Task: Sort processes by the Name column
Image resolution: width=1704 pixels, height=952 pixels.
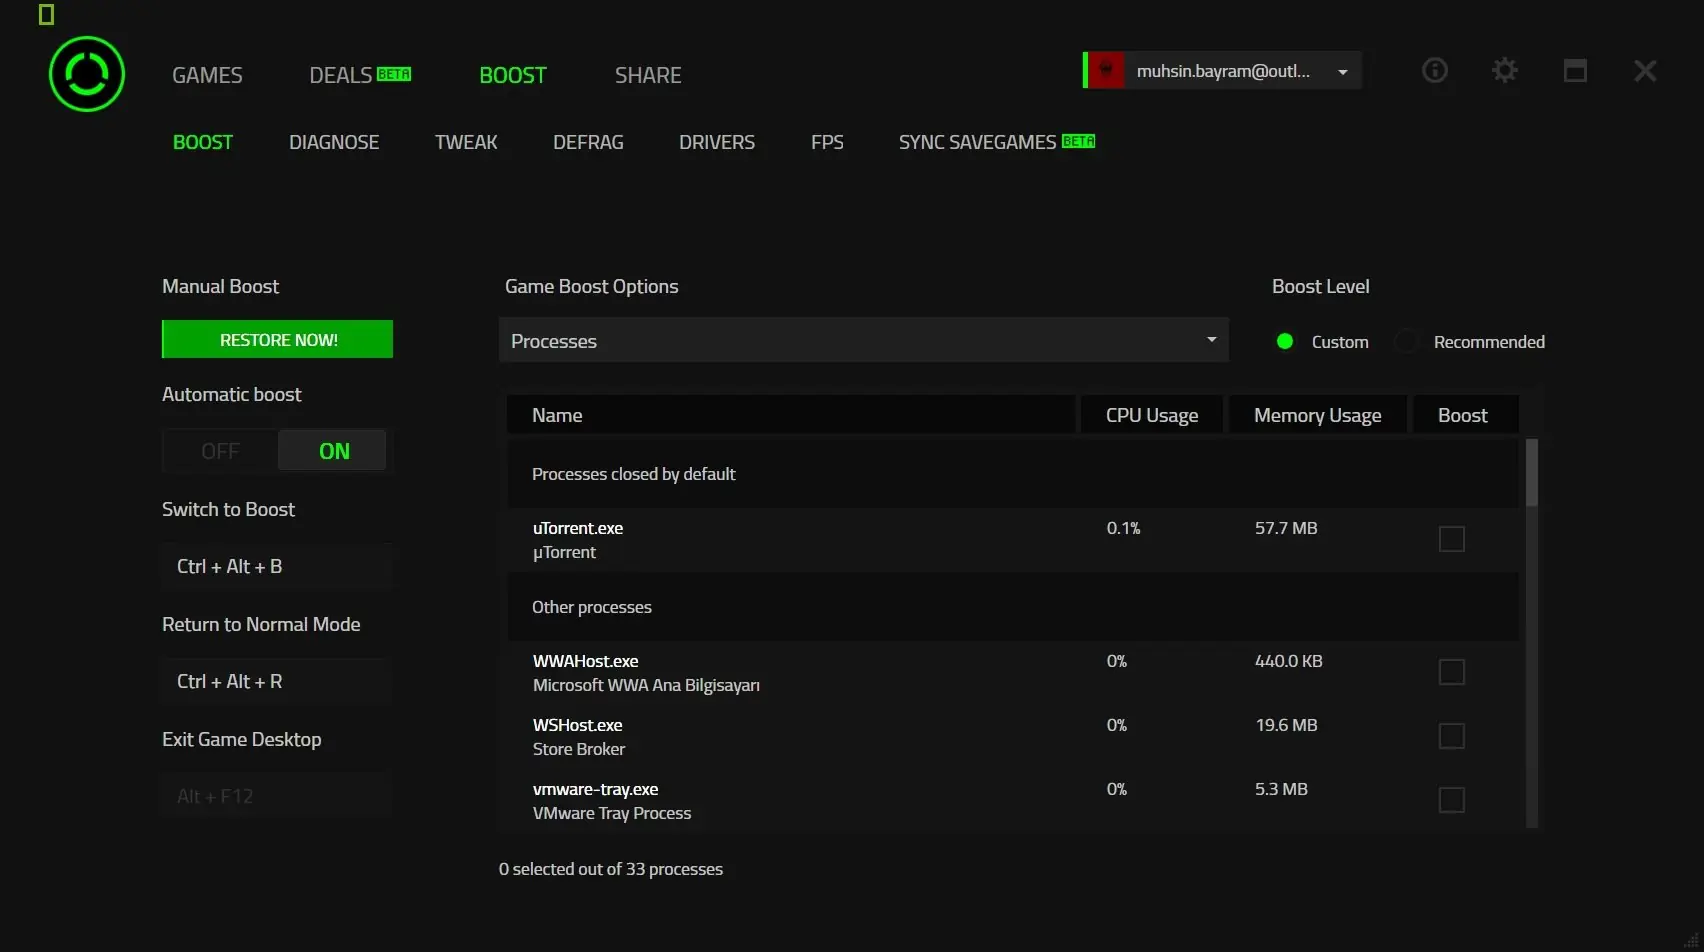Action: tap(790, 415)
